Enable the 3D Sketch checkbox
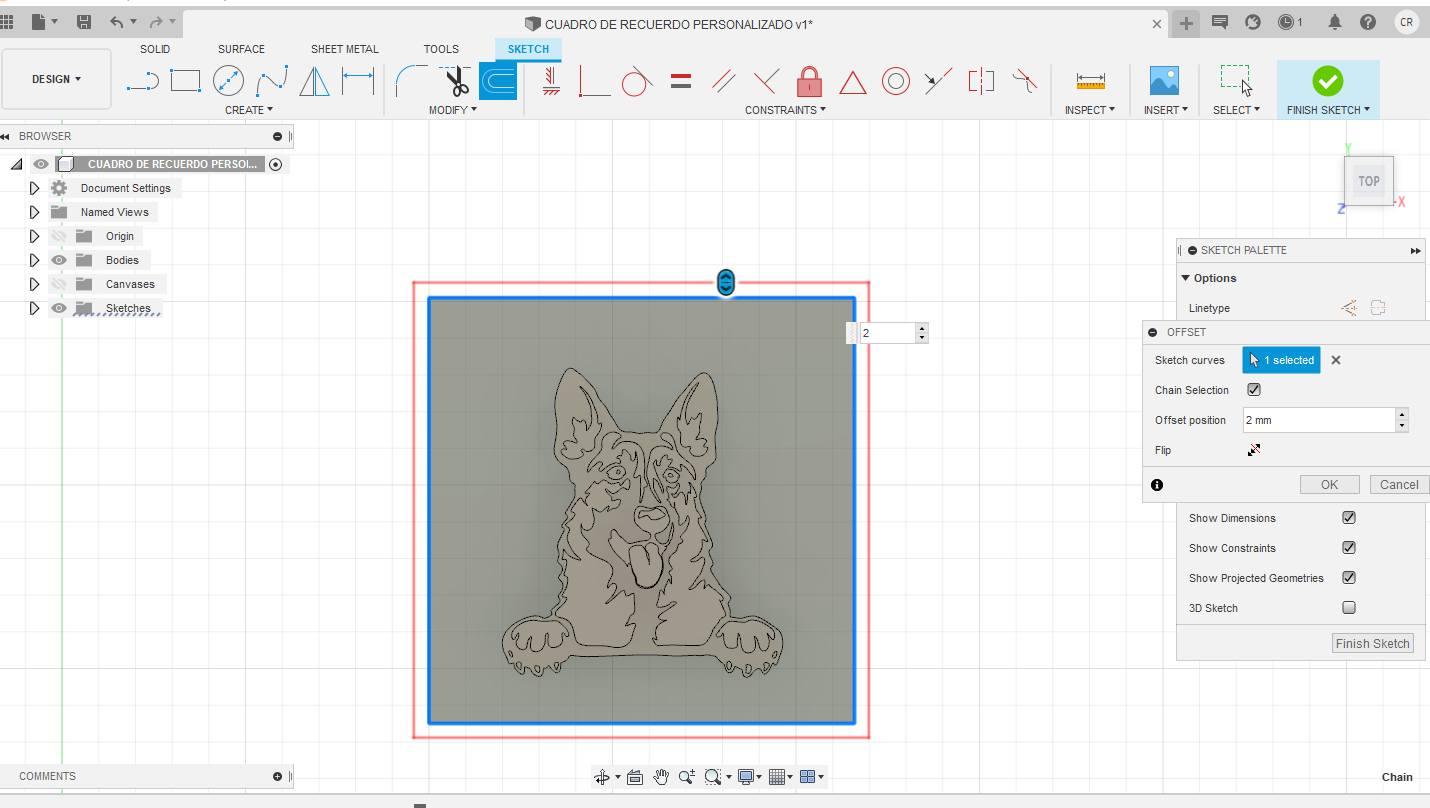Viewport: 1430px width, 808px height. [x=1348, y=608]
